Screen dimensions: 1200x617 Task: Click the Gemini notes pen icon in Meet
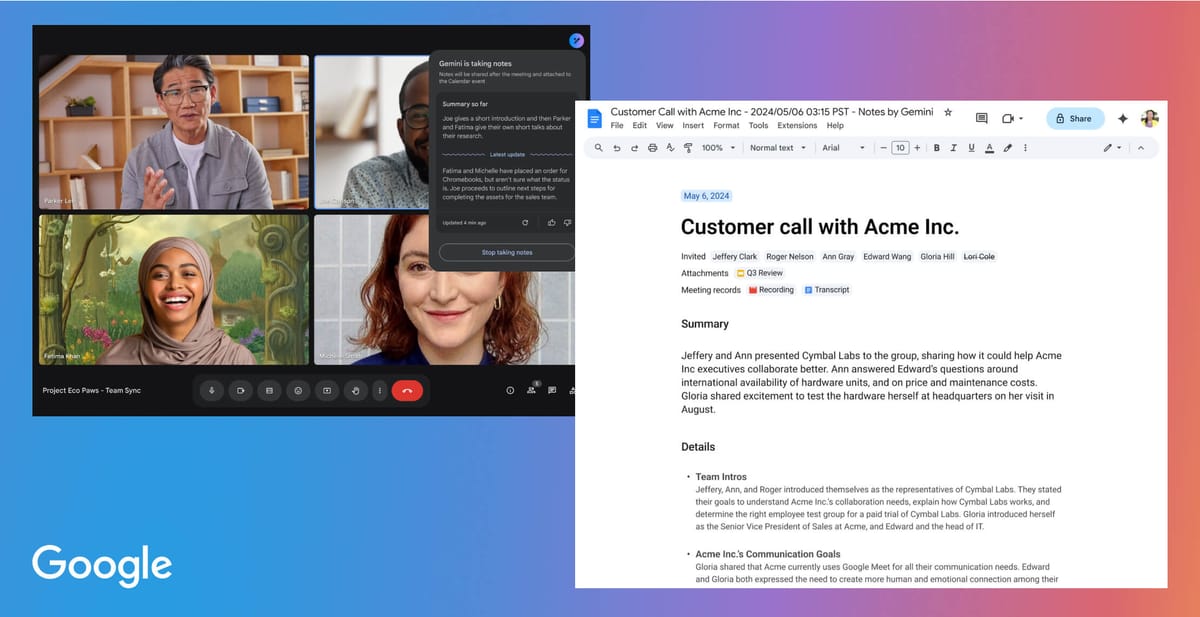click(x=576, y=40)
